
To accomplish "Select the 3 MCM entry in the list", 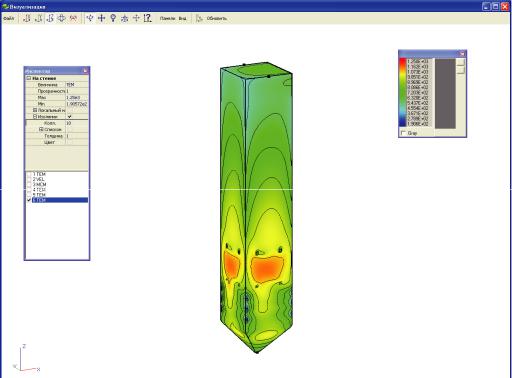I will pos(39,184).
